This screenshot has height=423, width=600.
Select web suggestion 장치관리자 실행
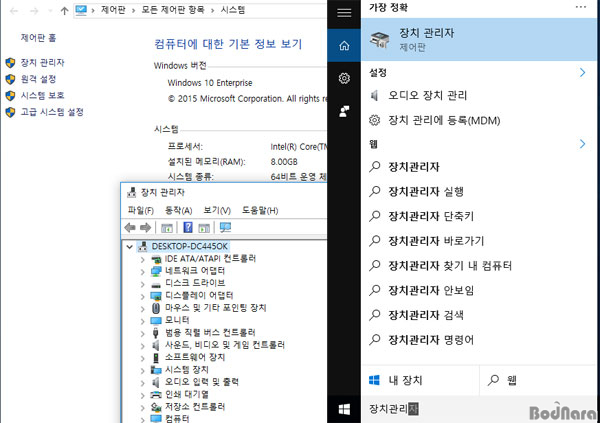coord(479,191)
